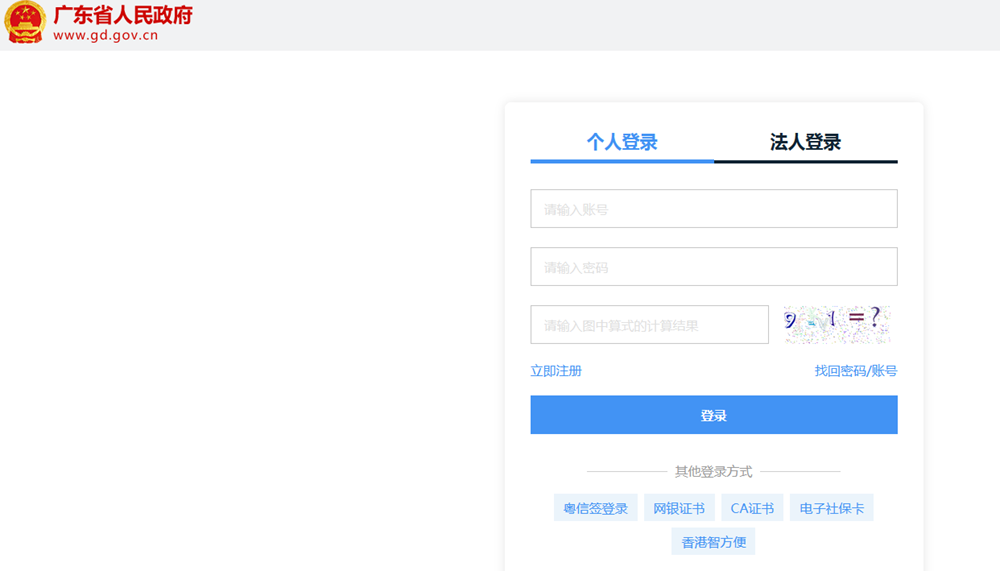The image size is (1000, 571).
Task: Focus the 请输入密码 password field
Action: [713, 267]
